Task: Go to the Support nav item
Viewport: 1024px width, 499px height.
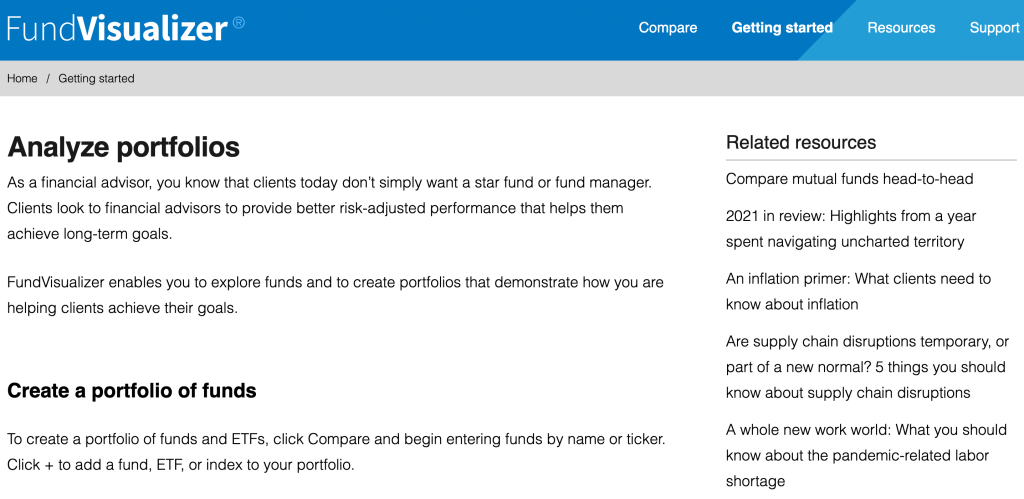Action: coord(994,28)
